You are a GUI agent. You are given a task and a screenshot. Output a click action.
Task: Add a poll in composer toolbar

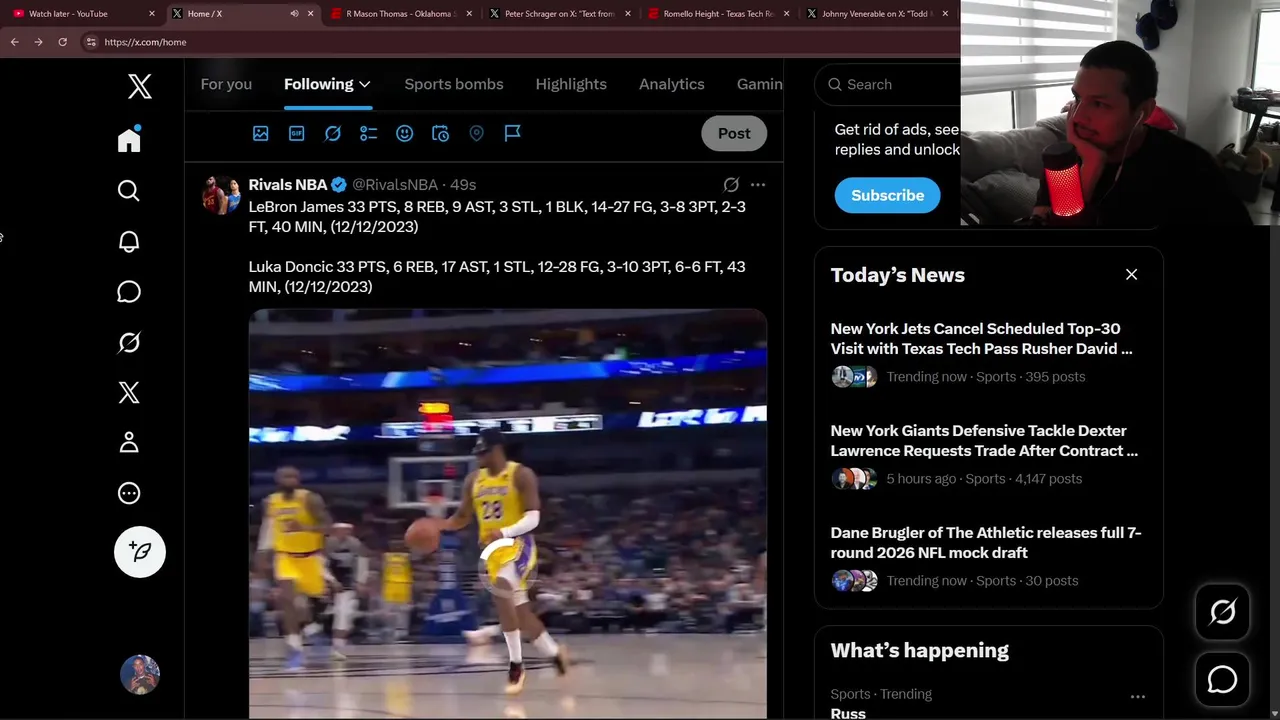[x=369, y=133]
